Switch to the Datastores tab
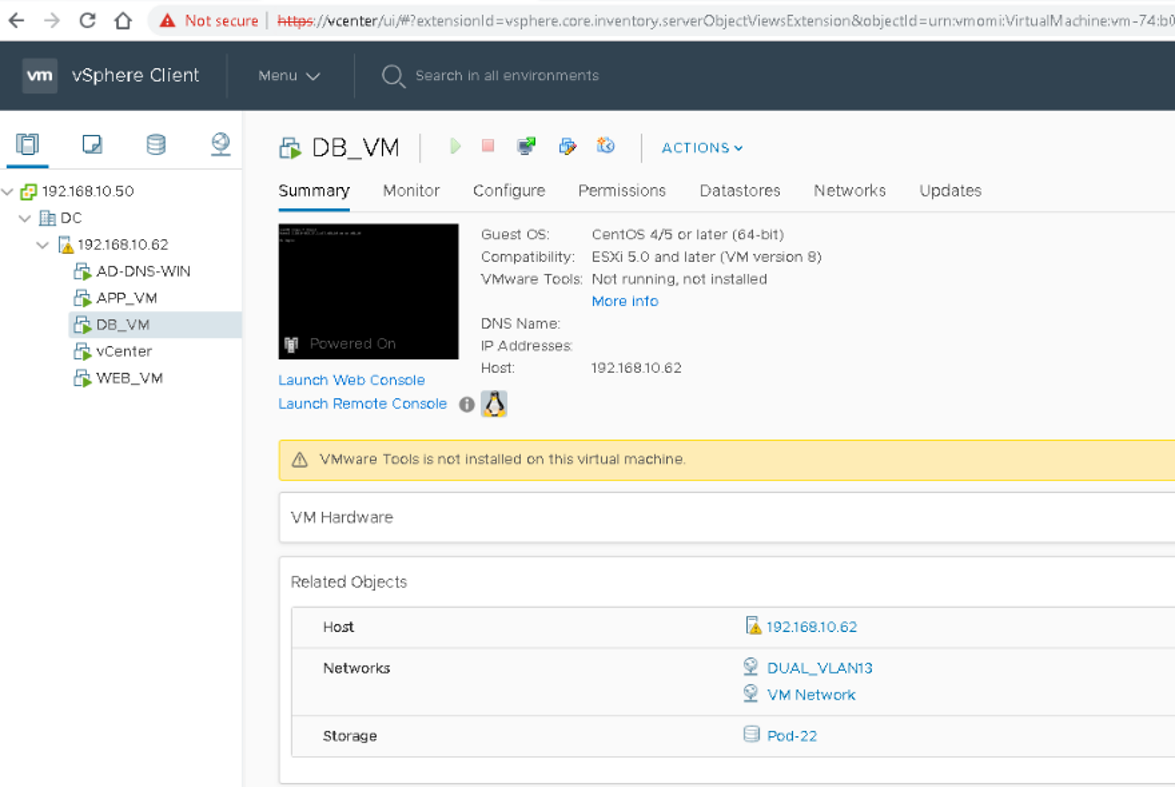Screen dimensions: 1175x787 [740, 190]
